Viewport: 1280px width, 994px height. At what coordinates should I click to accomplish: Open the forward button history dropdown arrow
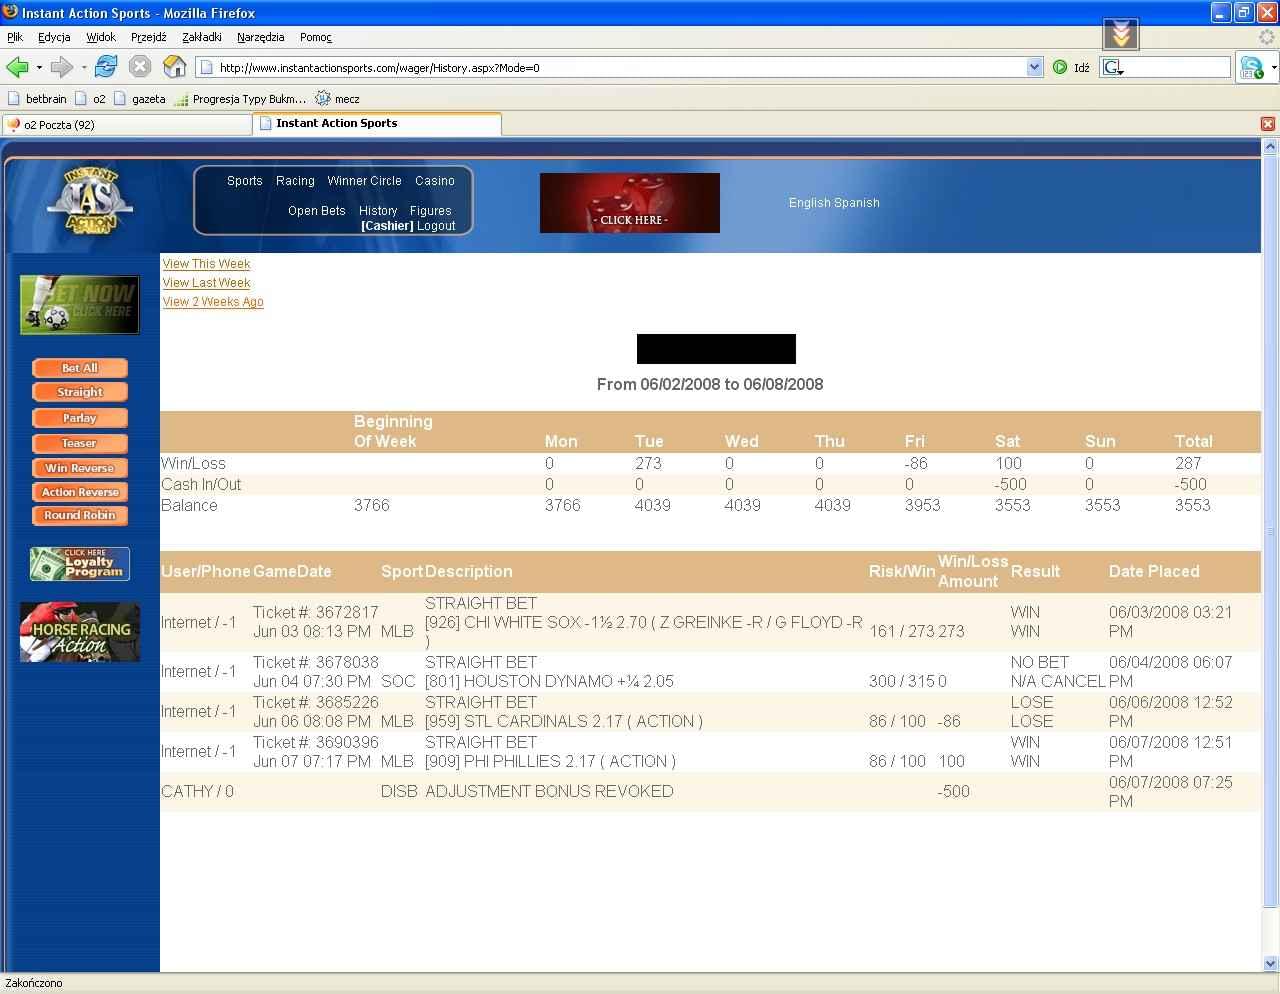83,68
